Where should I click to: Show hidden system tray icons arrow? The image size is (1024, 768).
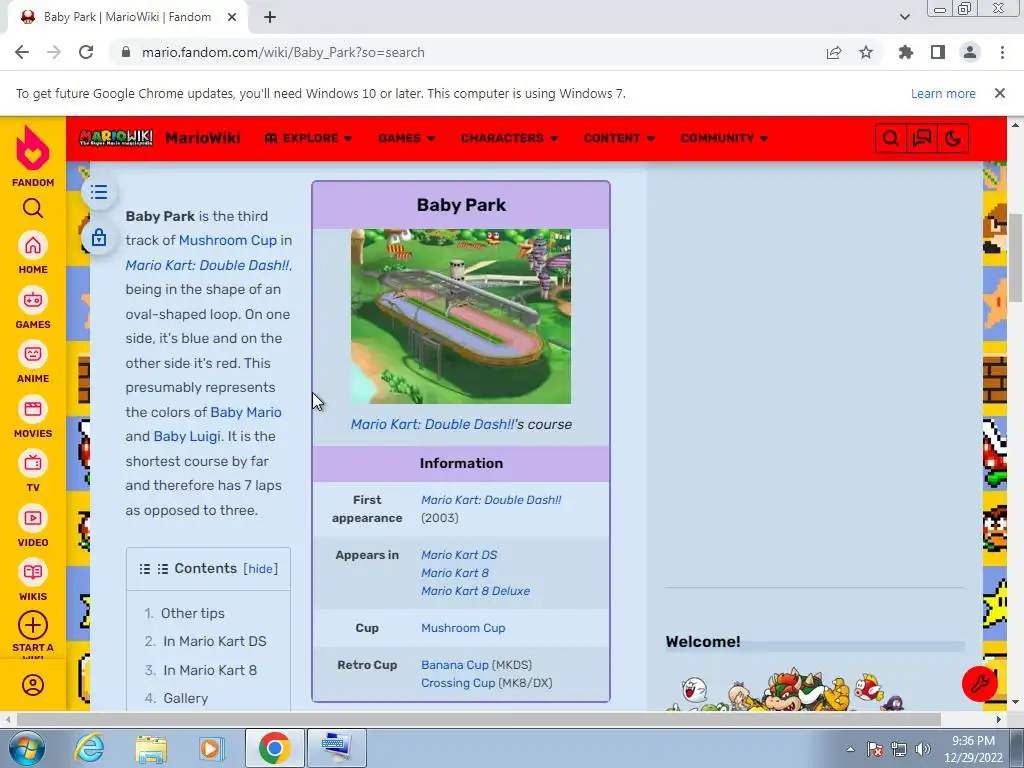(850, 749)
